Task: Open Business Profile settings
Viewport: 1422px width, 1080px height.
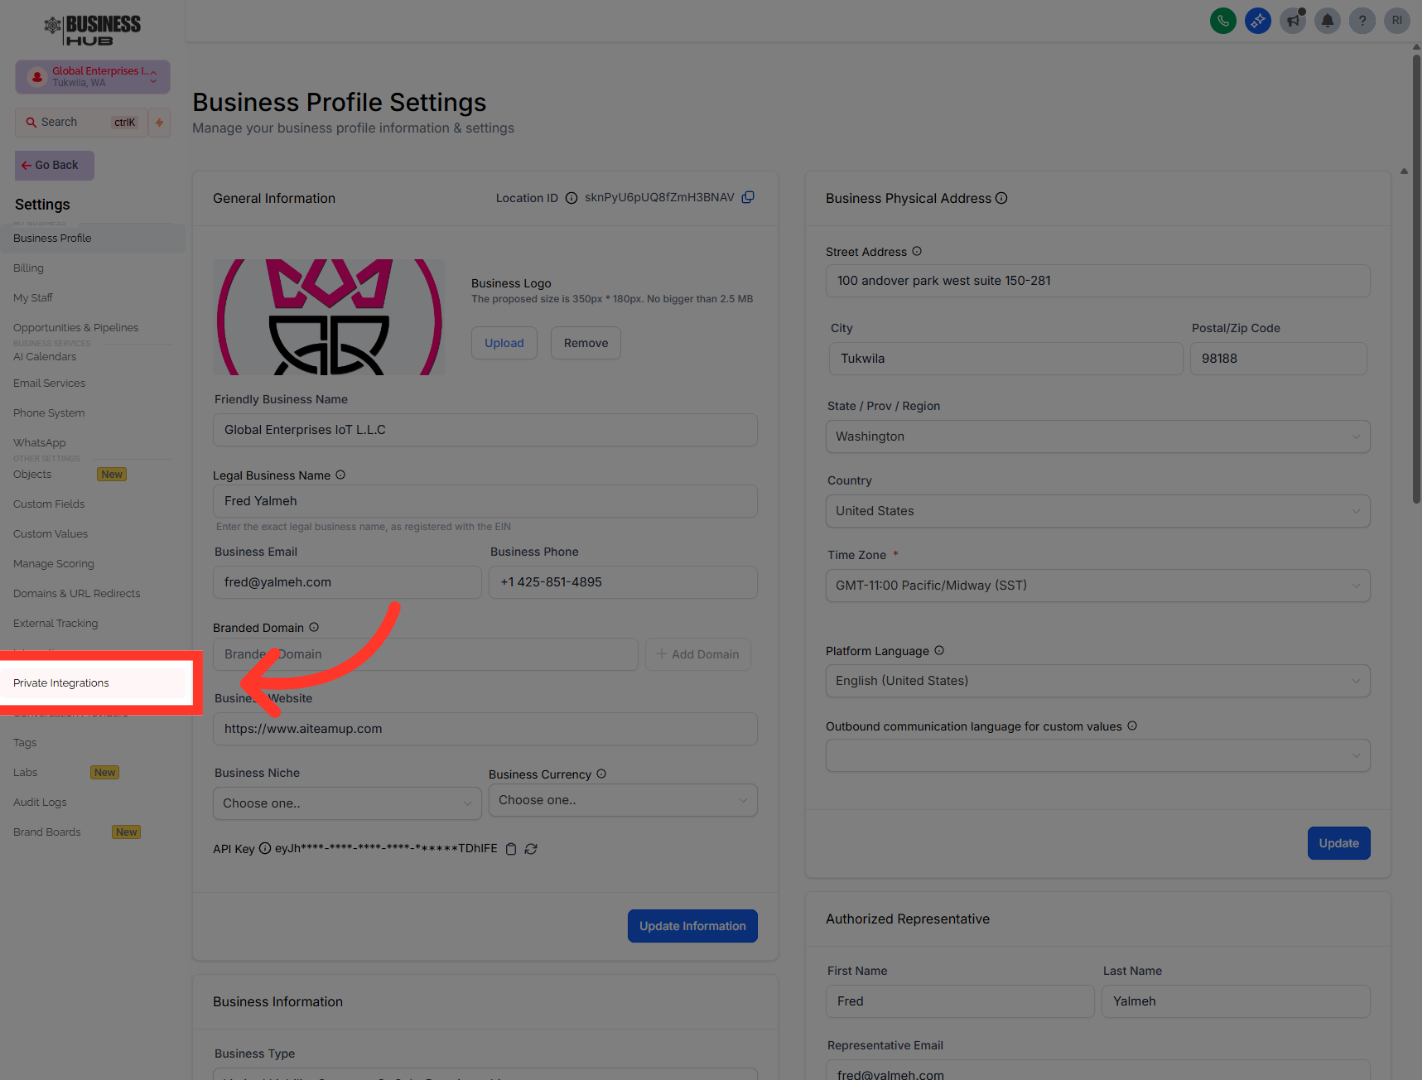Action: [52, 238]
